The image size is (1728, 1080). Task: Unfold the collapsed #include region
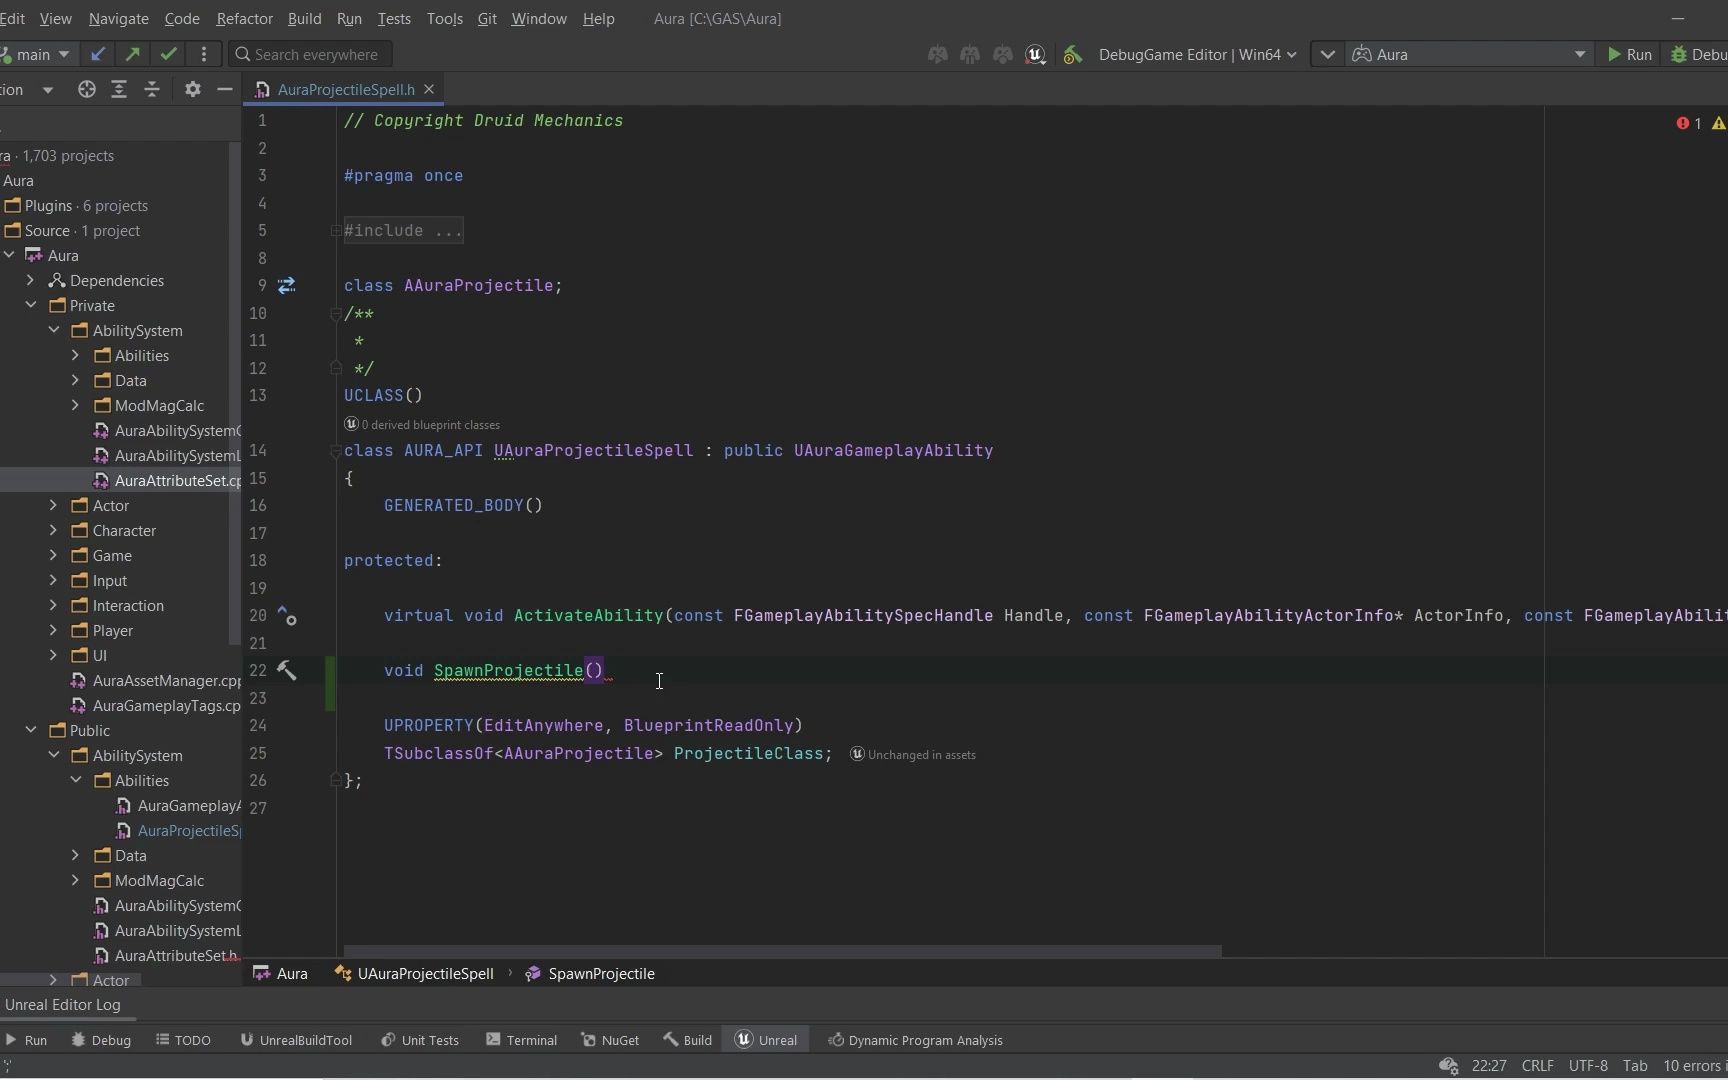(336, 231)
